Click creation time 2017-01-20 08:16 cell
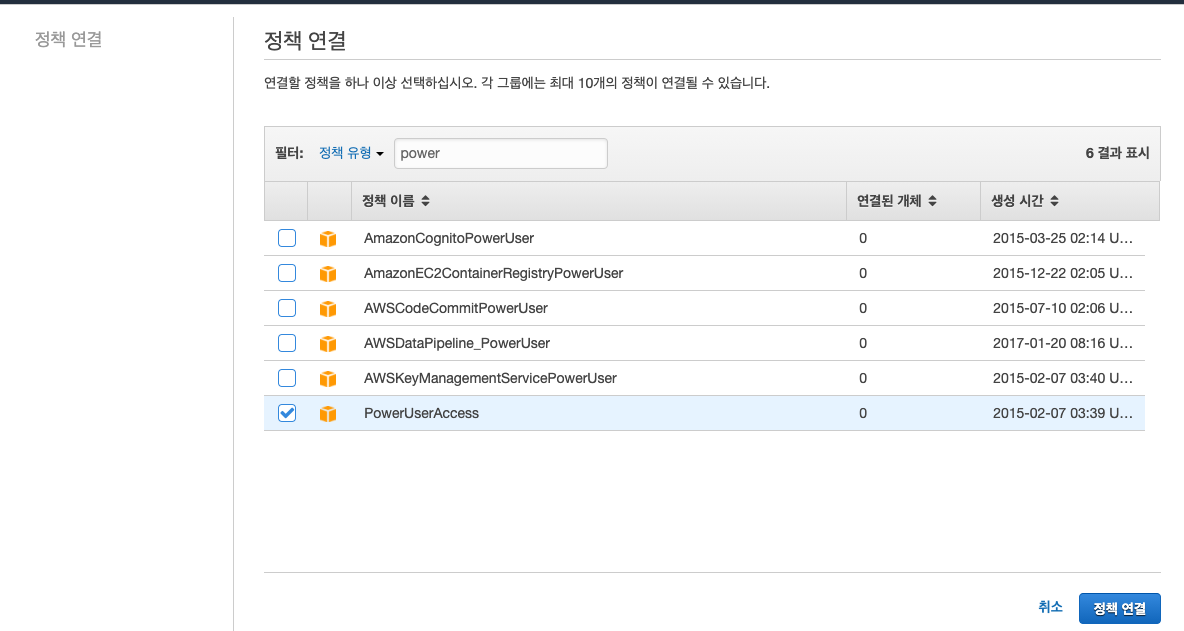The height and width of the screenshot is (631, 1184). coord(1062,343)
